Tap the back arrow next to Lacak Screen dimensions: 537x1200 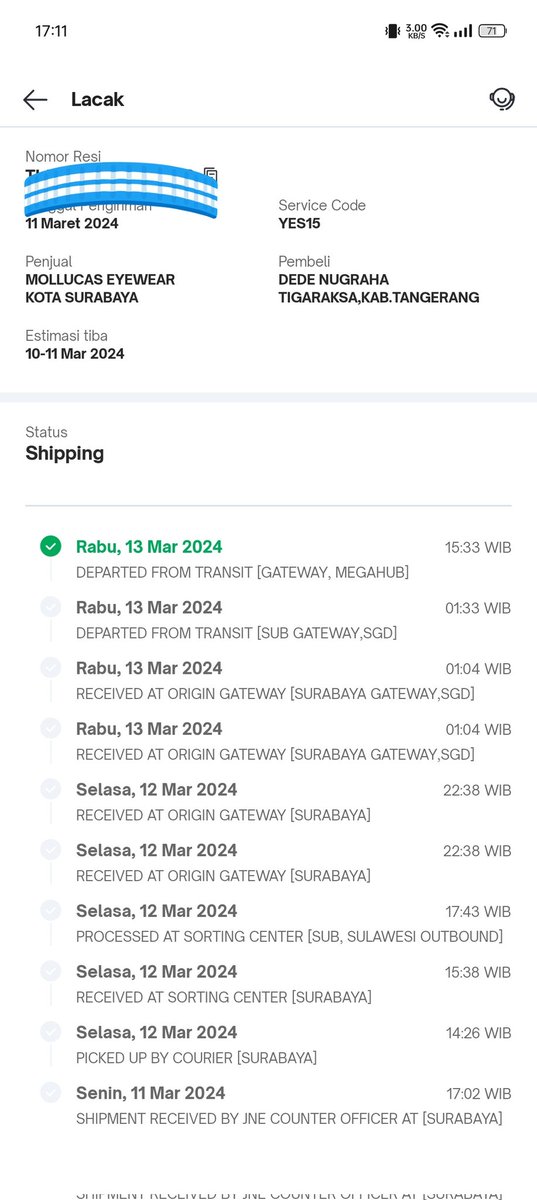point(35,99)
